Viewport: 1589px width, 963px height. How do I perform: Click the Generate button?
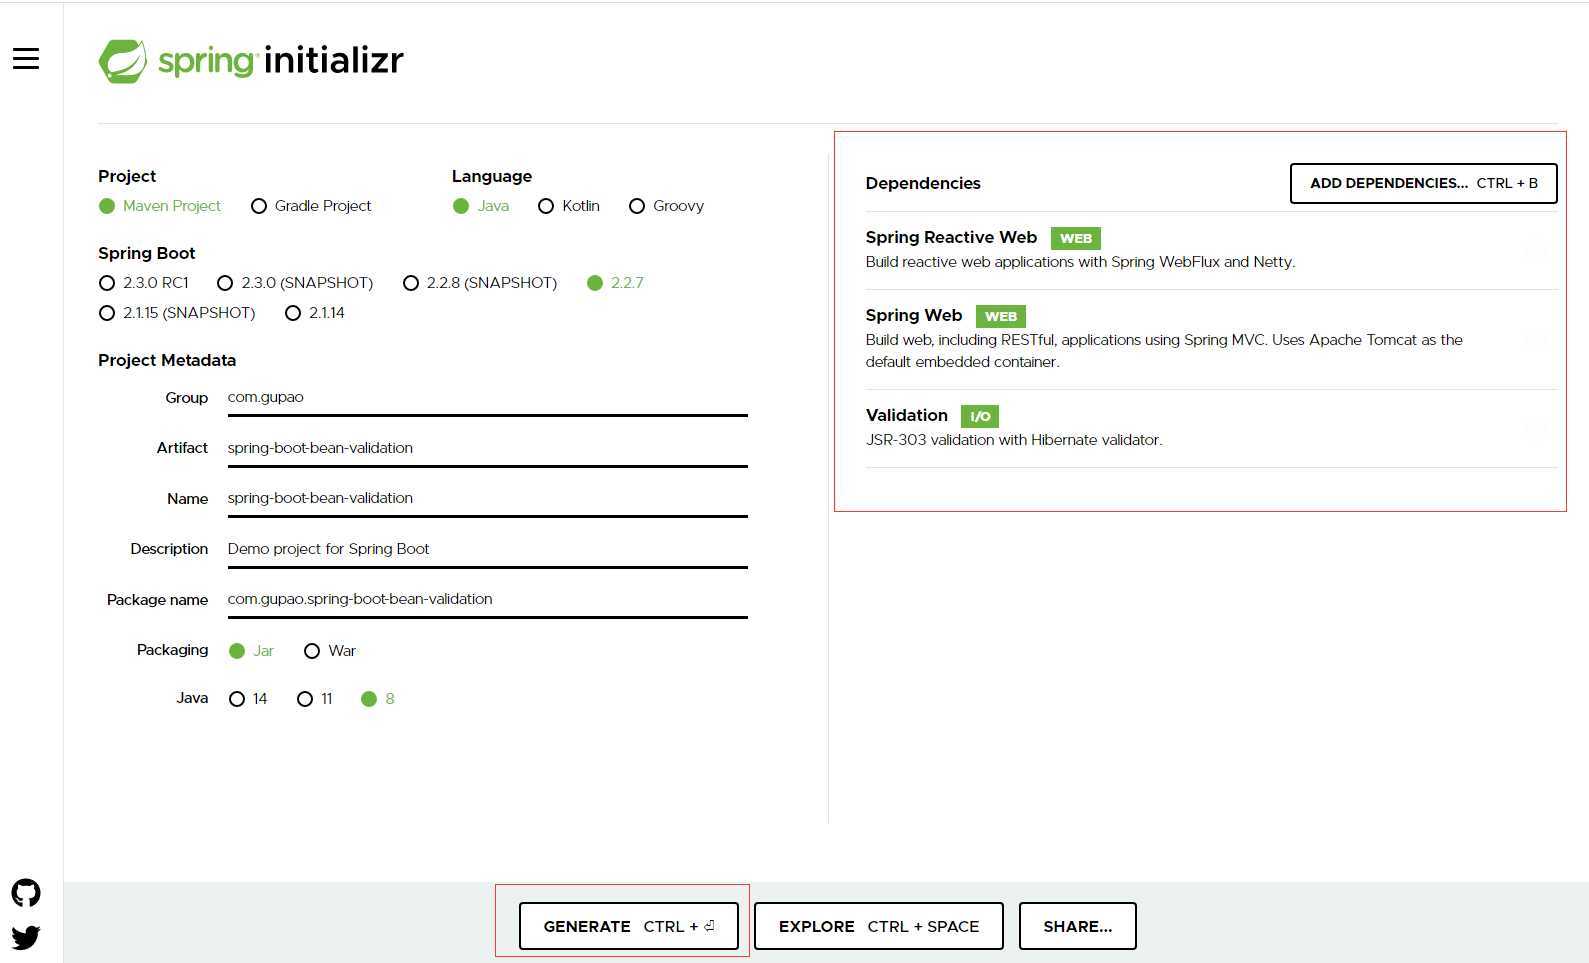[x=628, y=926]
